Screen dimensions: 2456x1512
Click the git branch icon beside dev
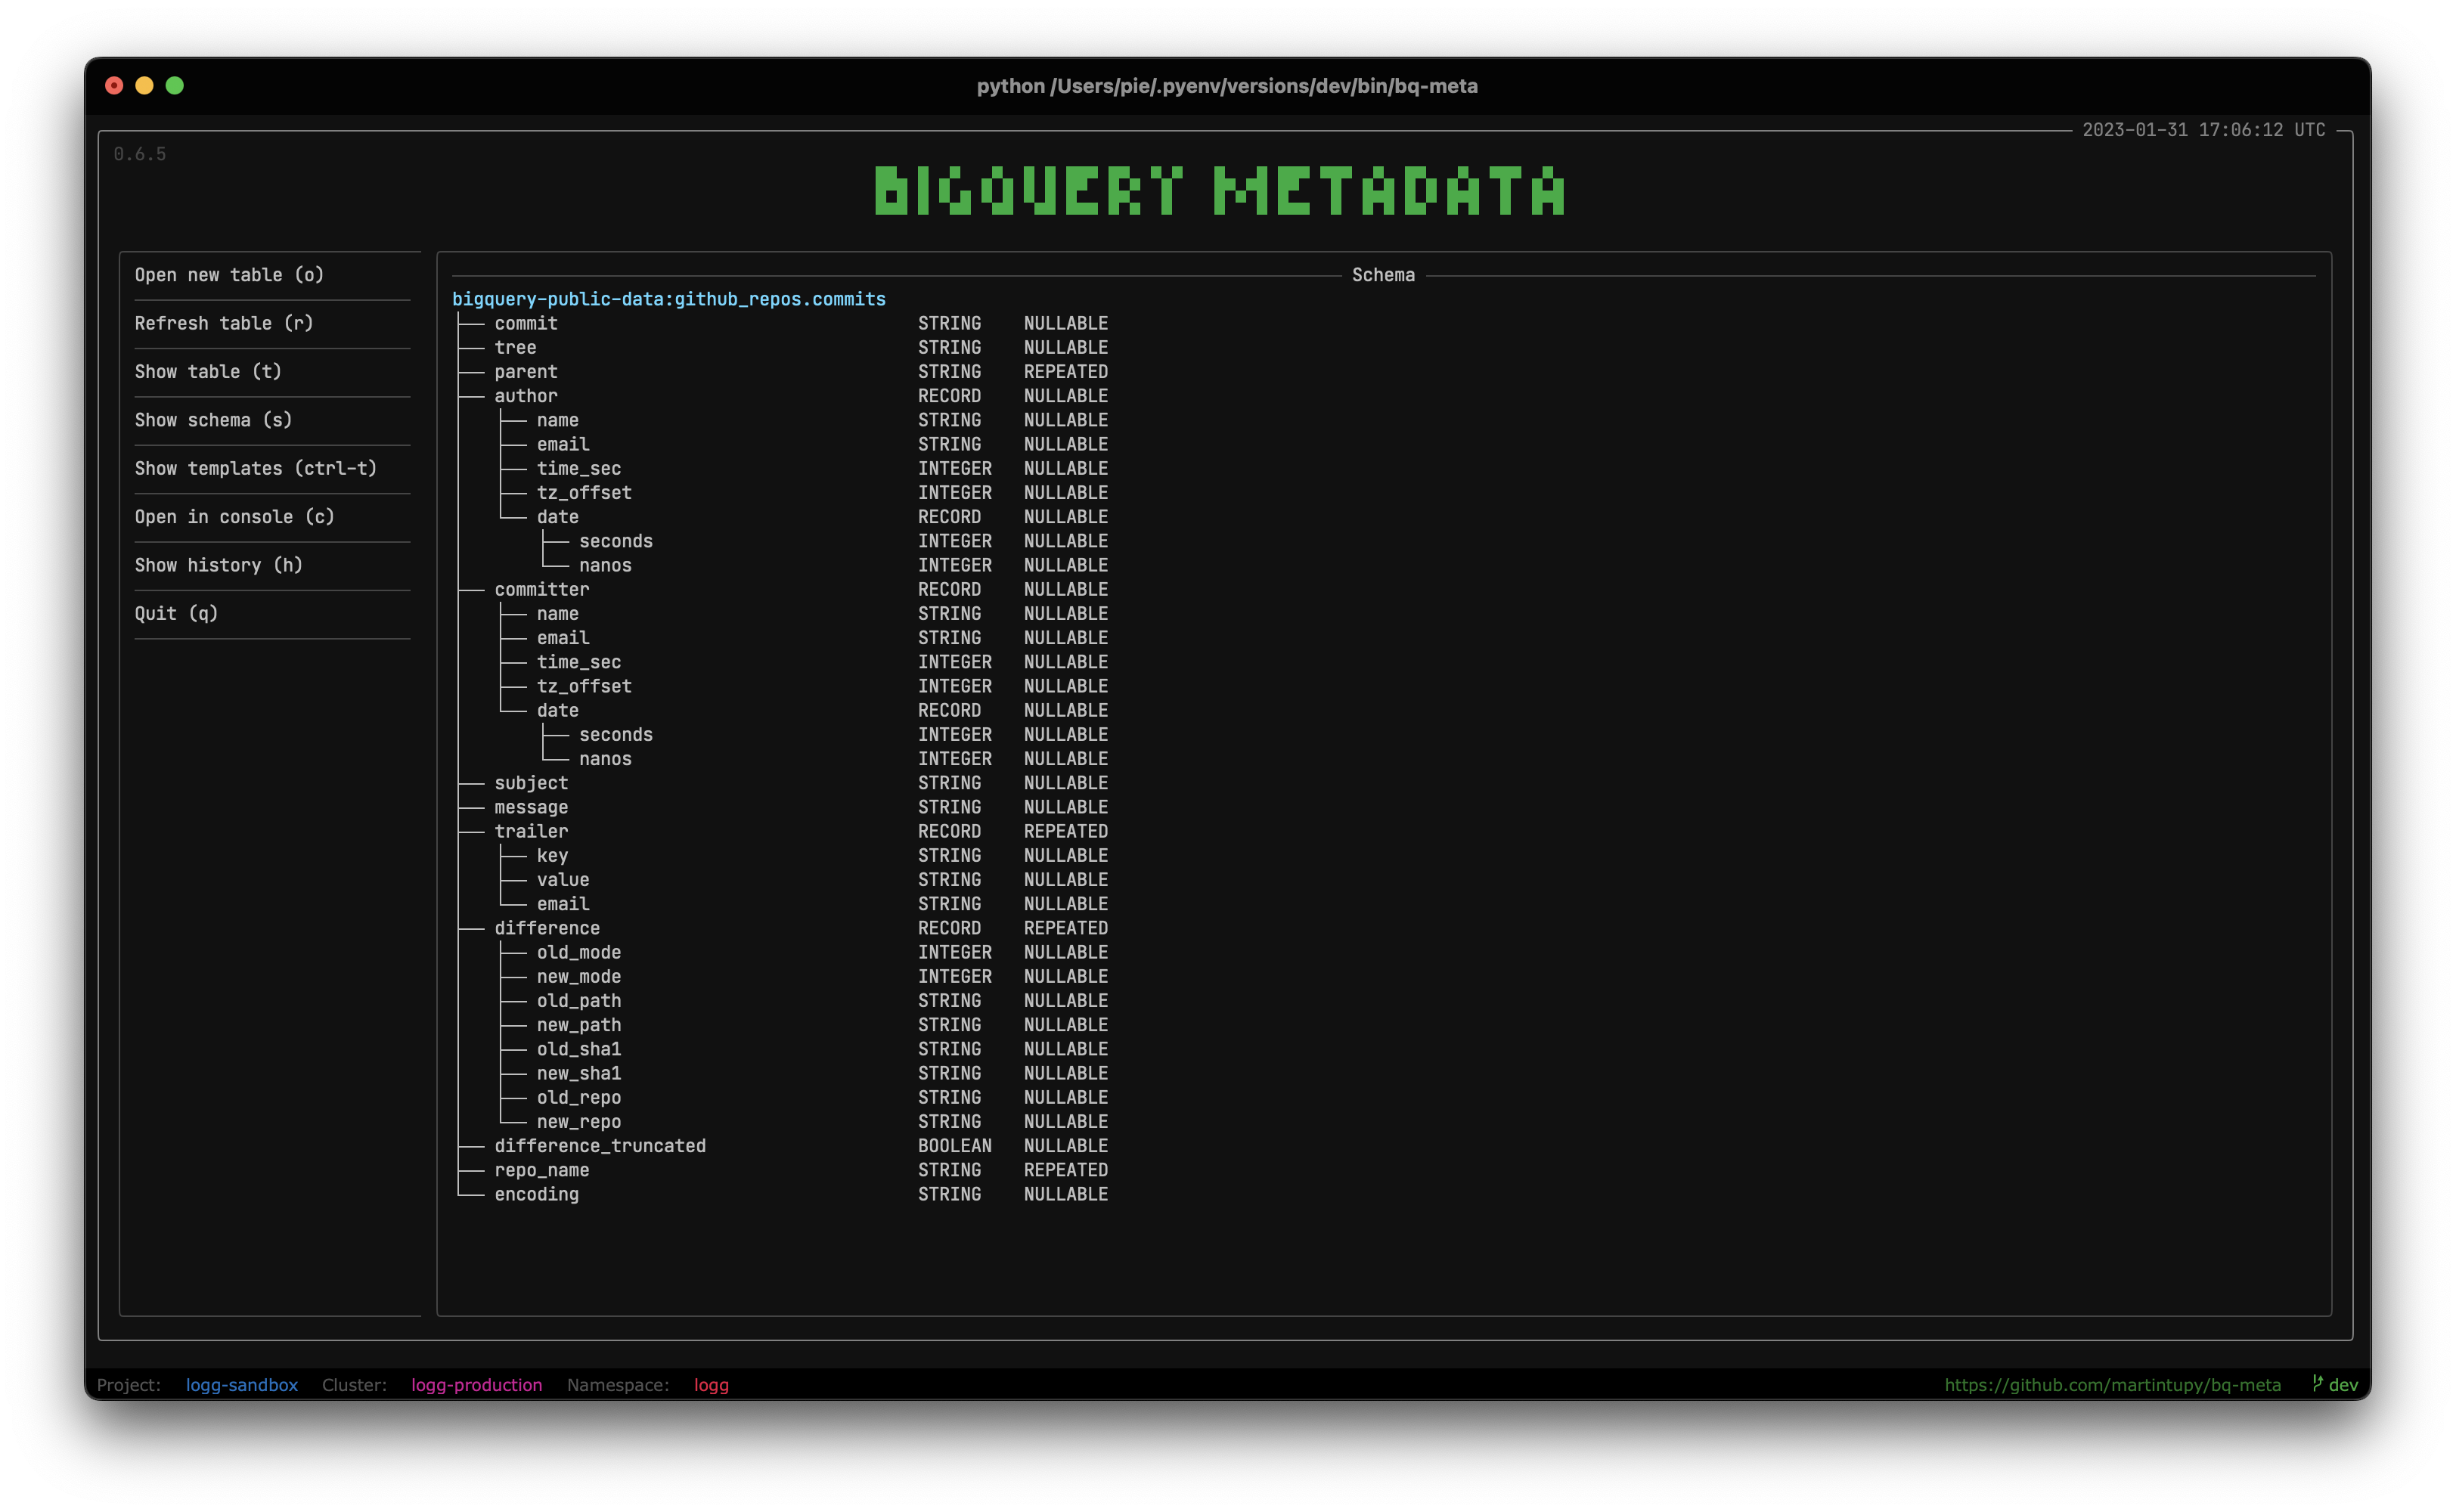(2317, 1384)
